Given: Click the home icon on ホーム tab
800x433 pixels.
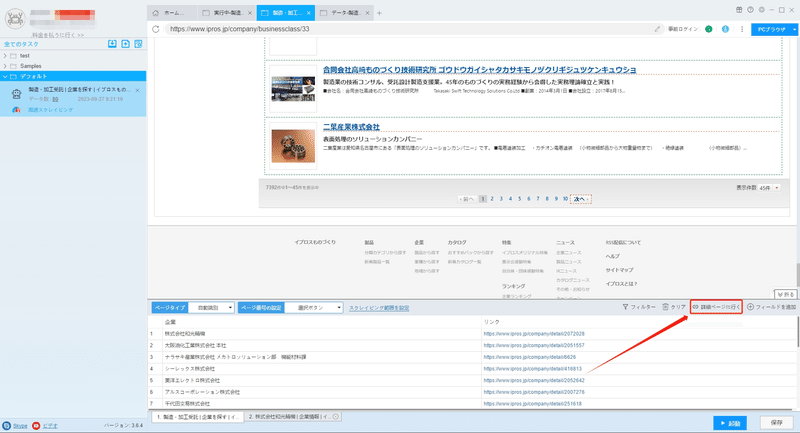Looking at the screenshot, I should pyautogui.click(x=156, y=13).
